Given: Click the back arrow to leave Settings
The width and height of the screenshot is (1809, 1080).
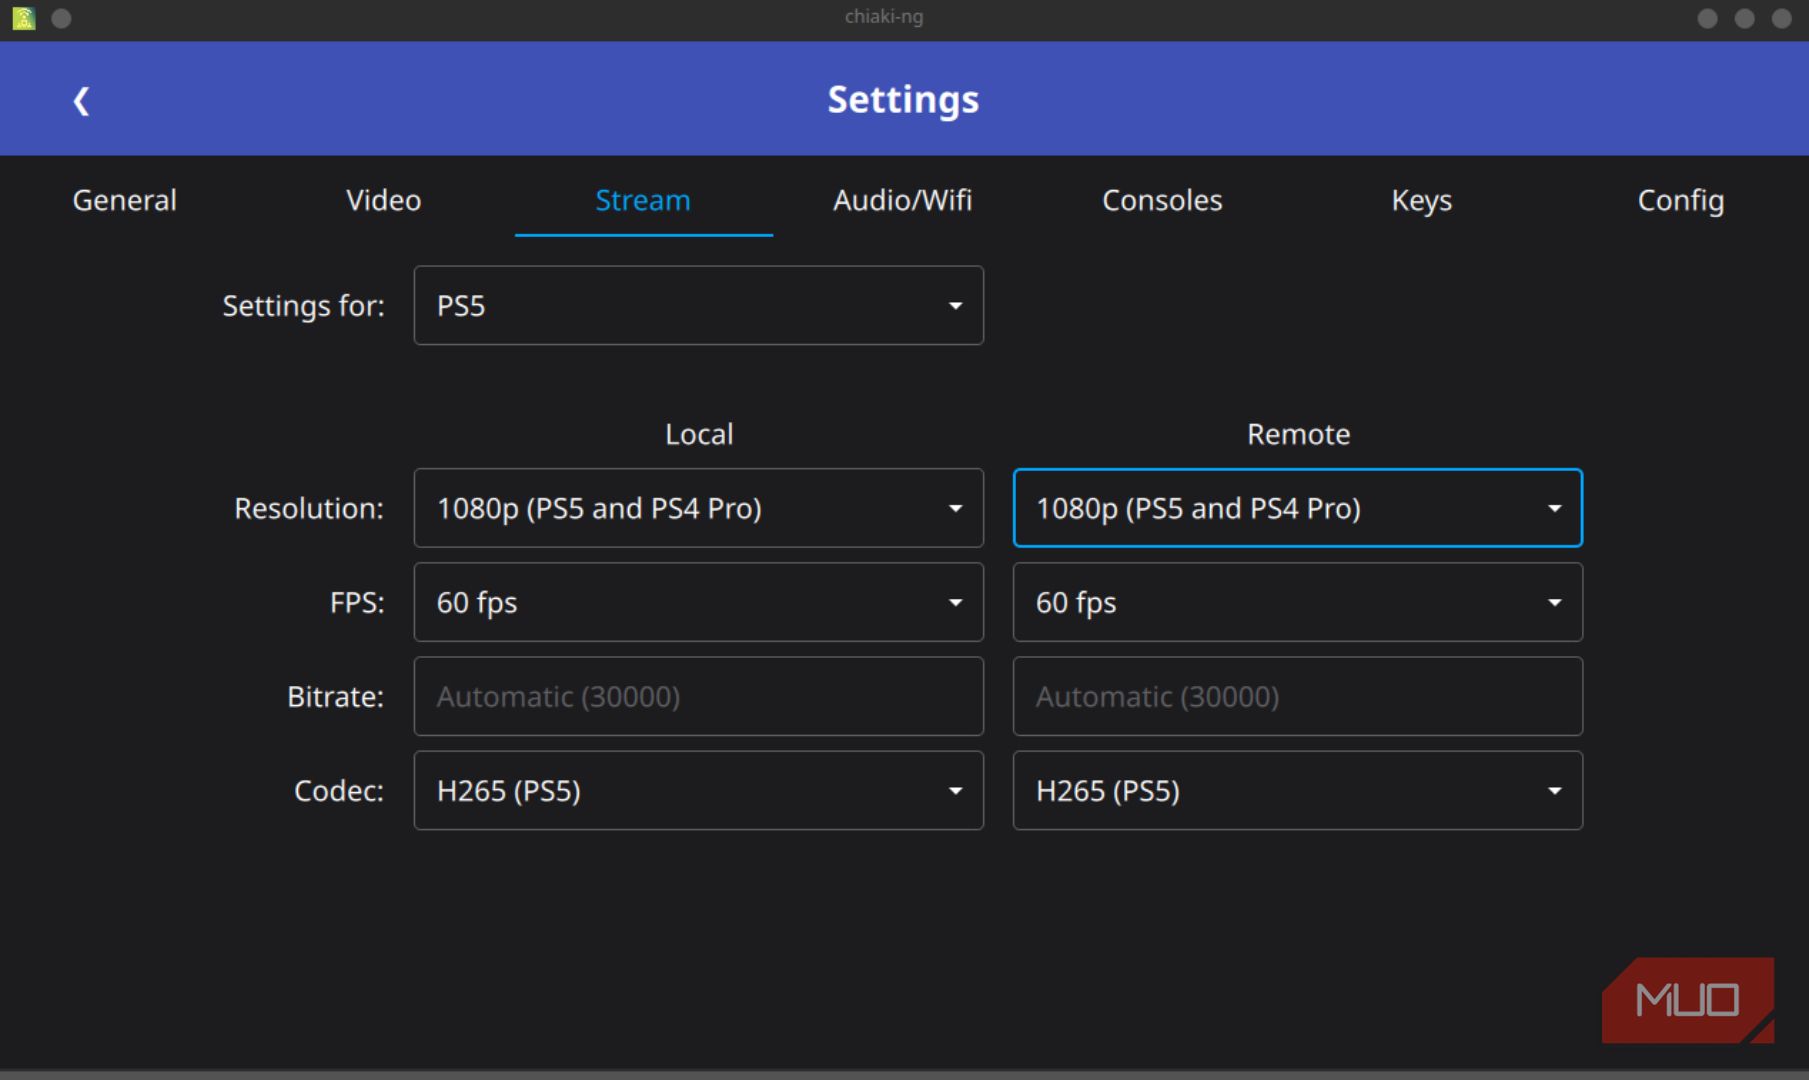Looking at the screenshot, I should [x=81, y=99].
